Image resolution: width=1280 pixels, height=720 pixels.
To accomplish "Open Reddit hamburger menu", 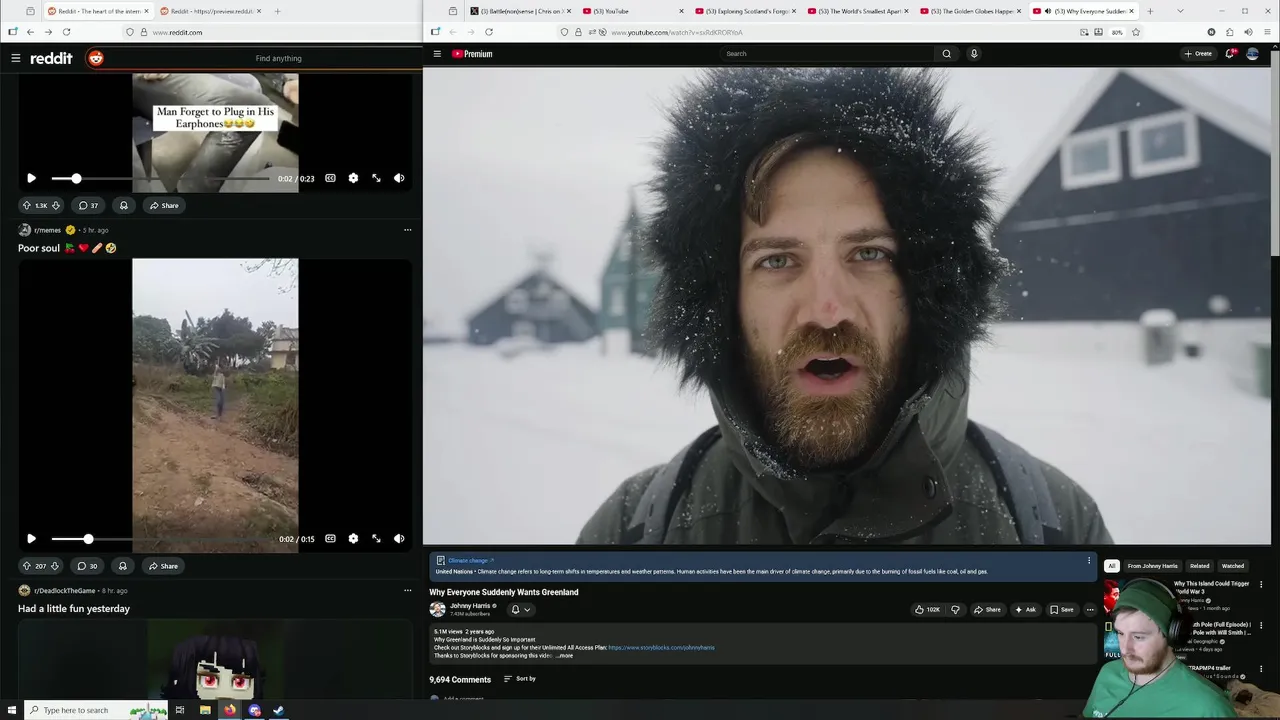I will (15, 58).
